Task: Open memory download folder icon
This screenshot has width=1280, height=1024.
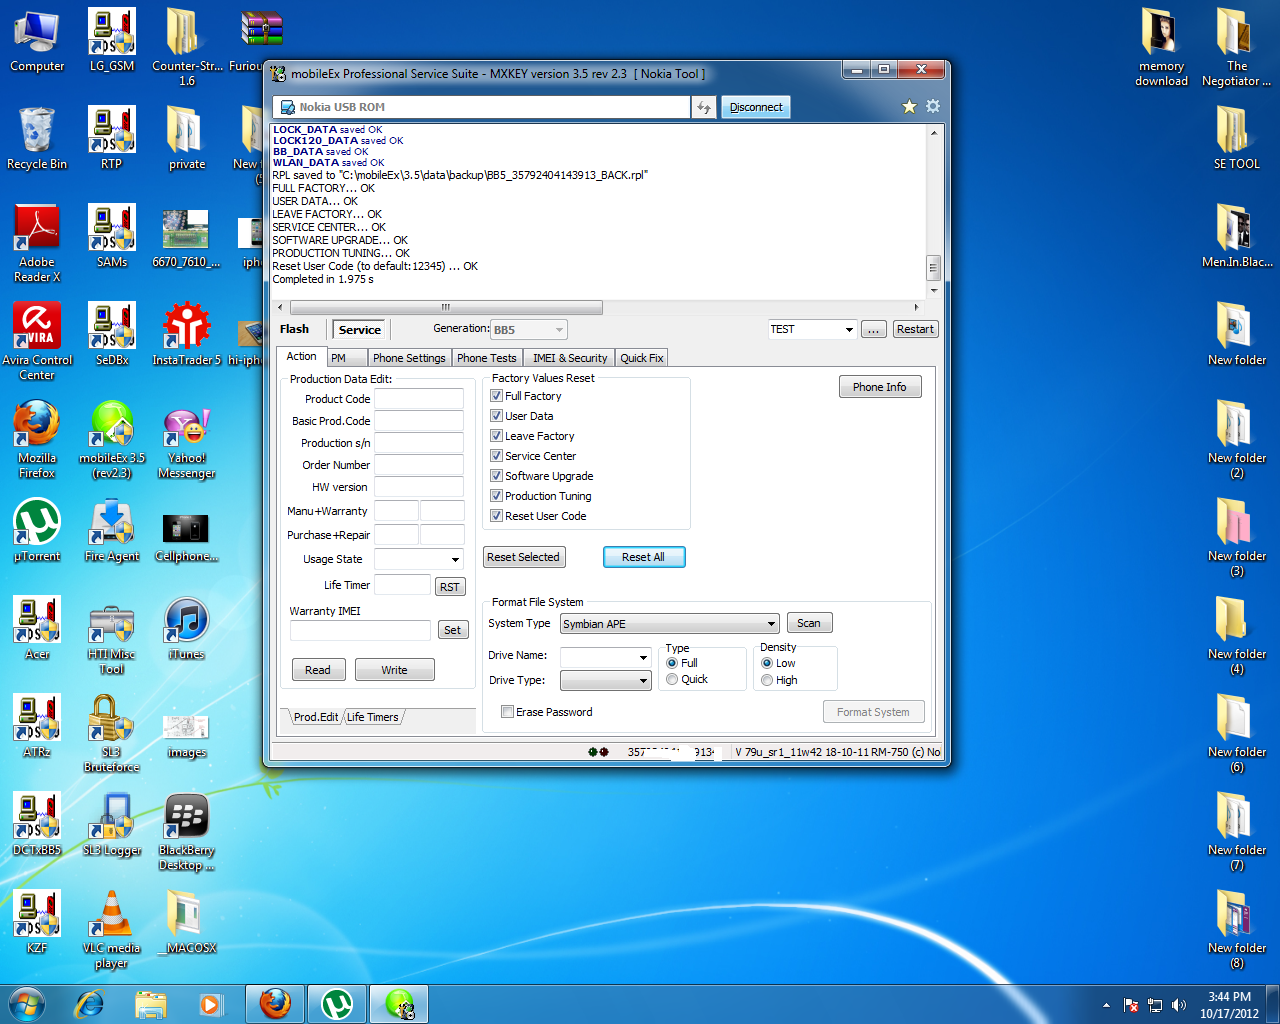Action: pyautogui.click(x=1162, y=48)
